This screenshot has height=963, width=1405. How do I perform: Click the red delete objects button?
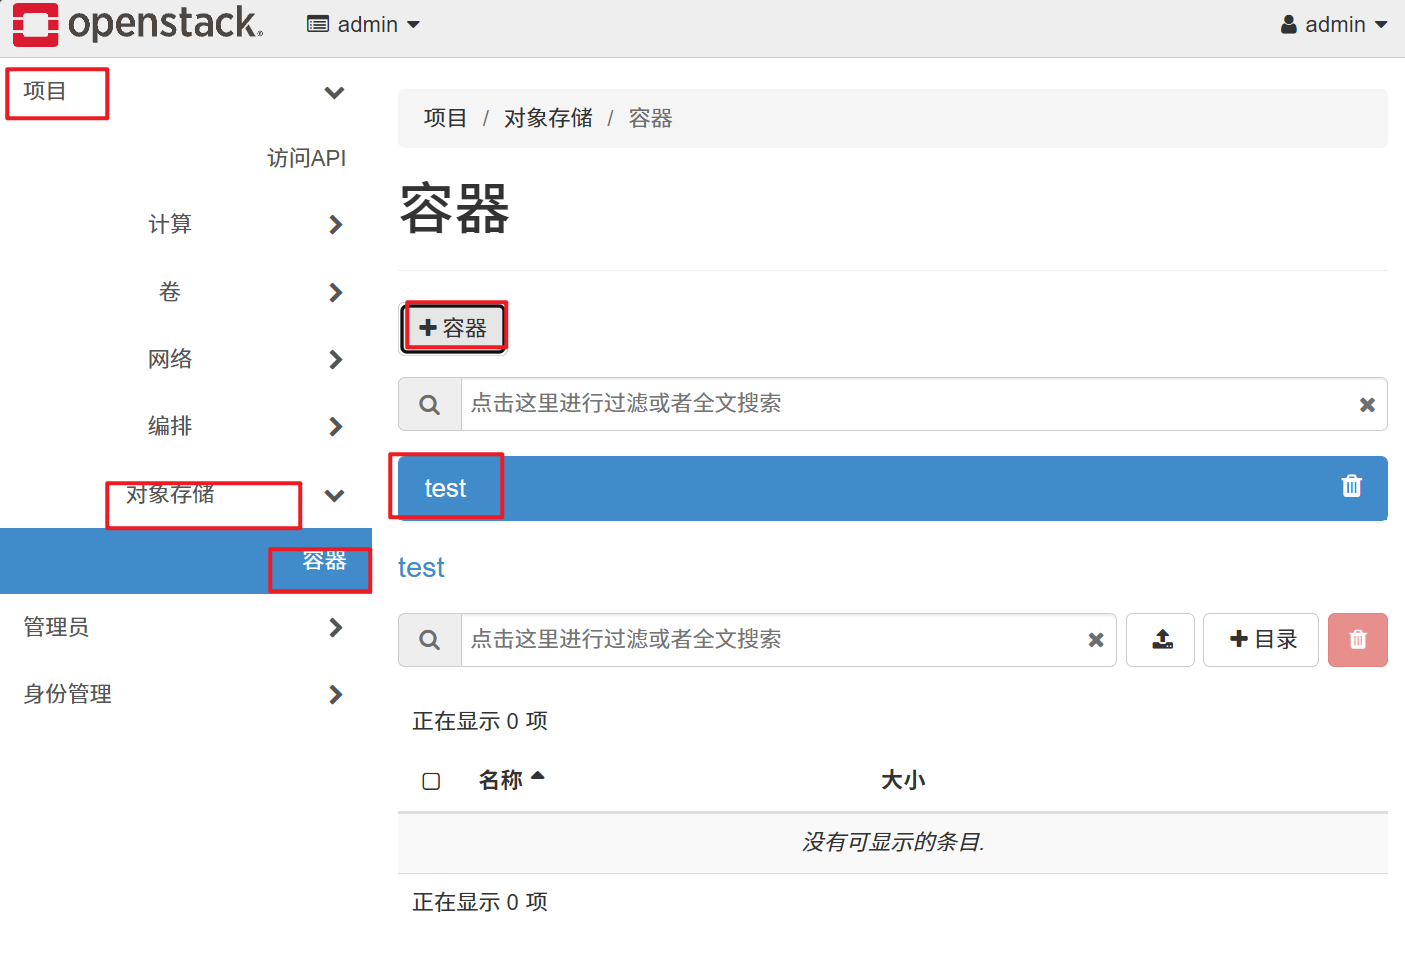pyautogui.click(x=1358, y=640)
